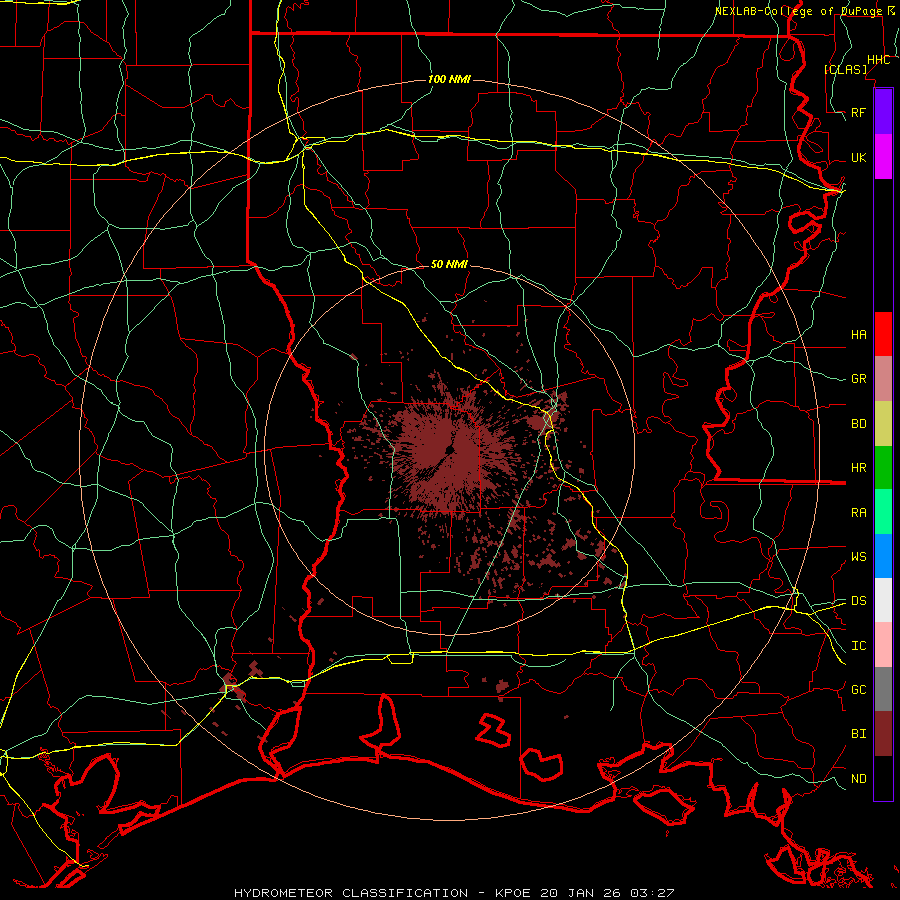Screen dimensions: 900x900
Task: Click the ND legend label
Action: point(858,778)
